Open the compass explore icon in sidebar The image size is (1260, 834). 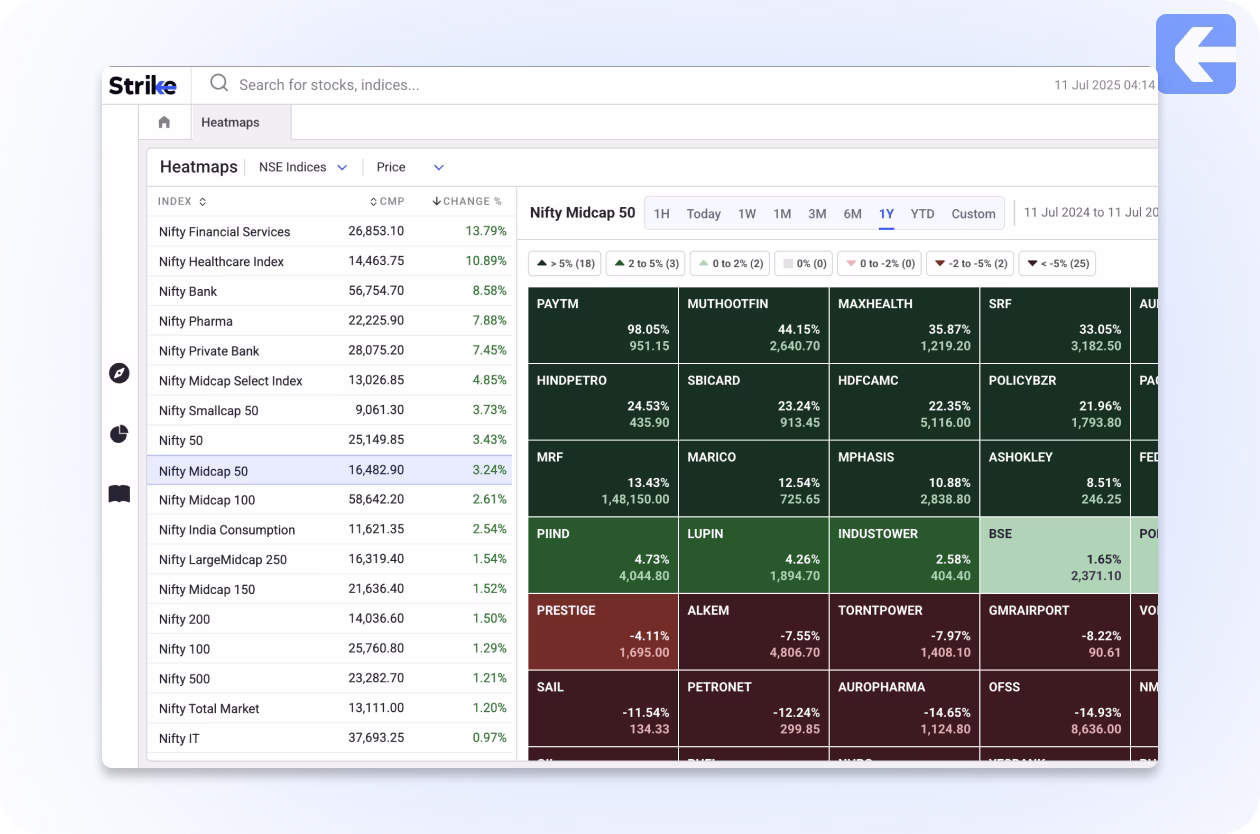119,373
